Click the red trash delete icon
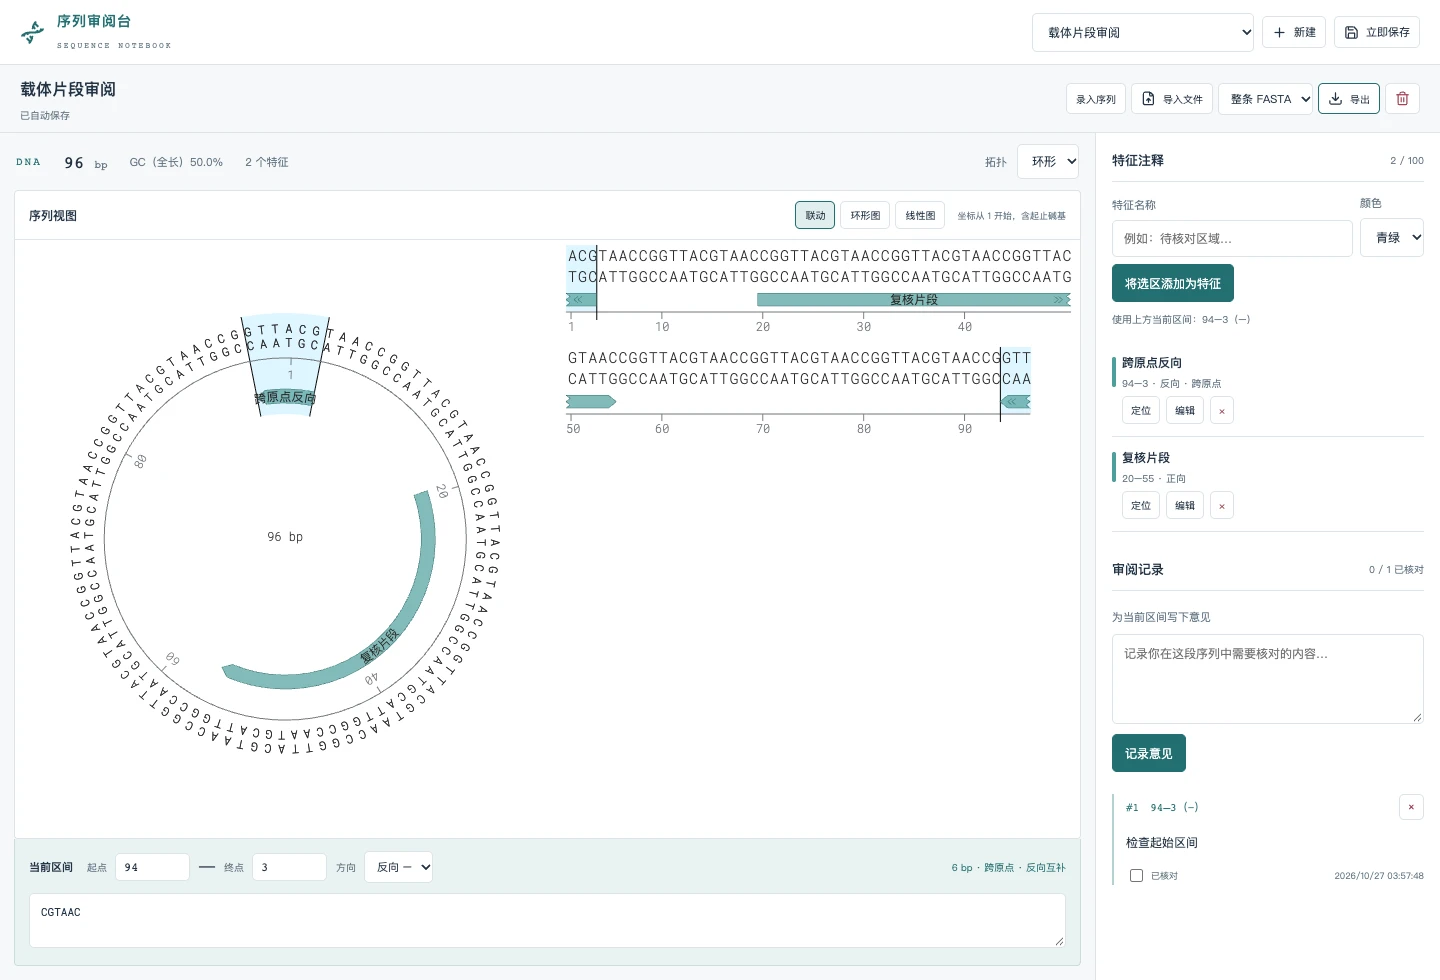The height and width of the screenshot is (980, 1440). (1402, 99)
